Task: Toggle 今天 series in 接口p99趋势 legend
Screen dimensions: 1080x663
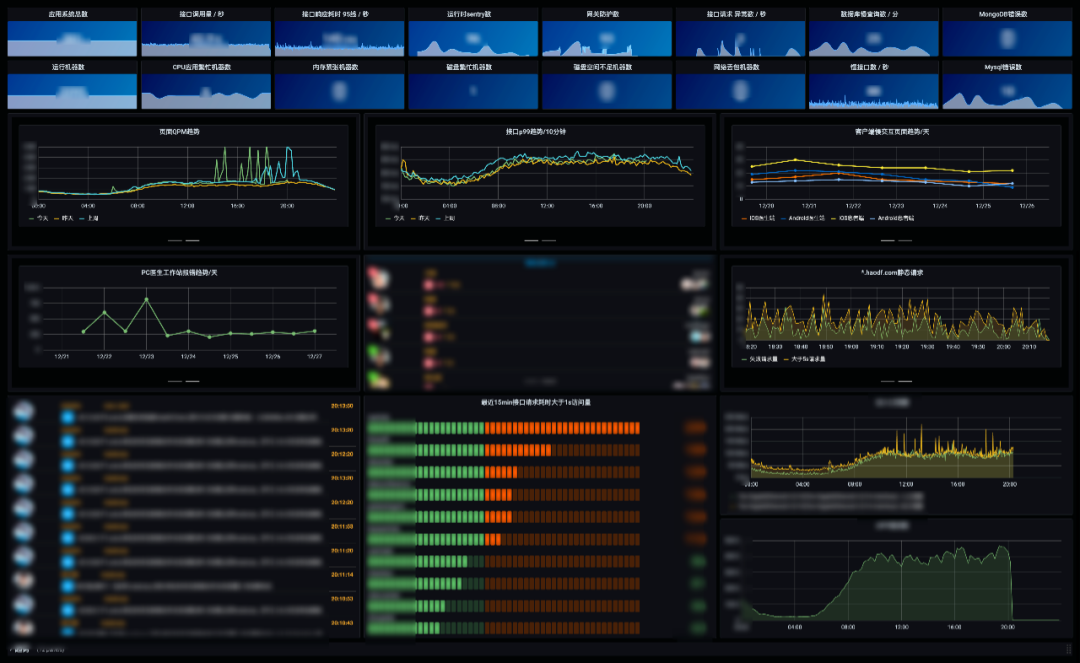Action: coord(395,218)
